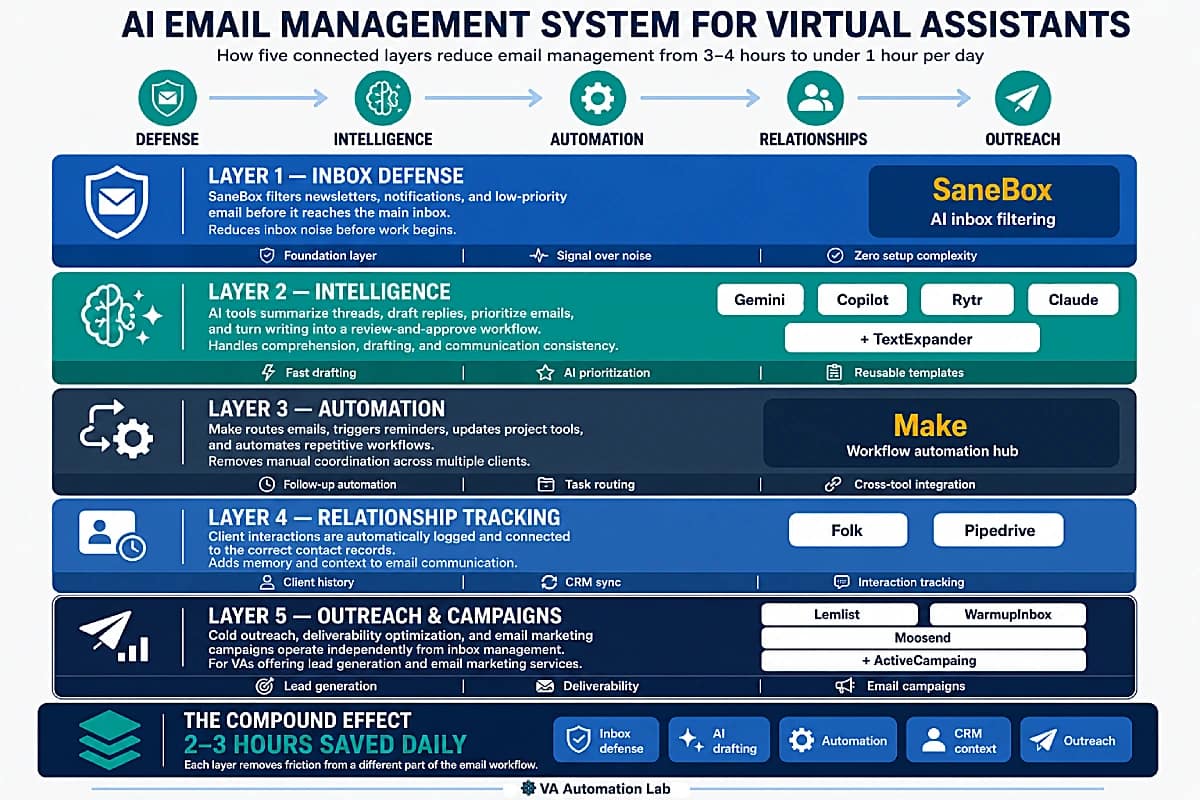This screenshot has height=800, width=1200.
Task: Select the + TextExpander pill
Action: (x=912, y=338)
